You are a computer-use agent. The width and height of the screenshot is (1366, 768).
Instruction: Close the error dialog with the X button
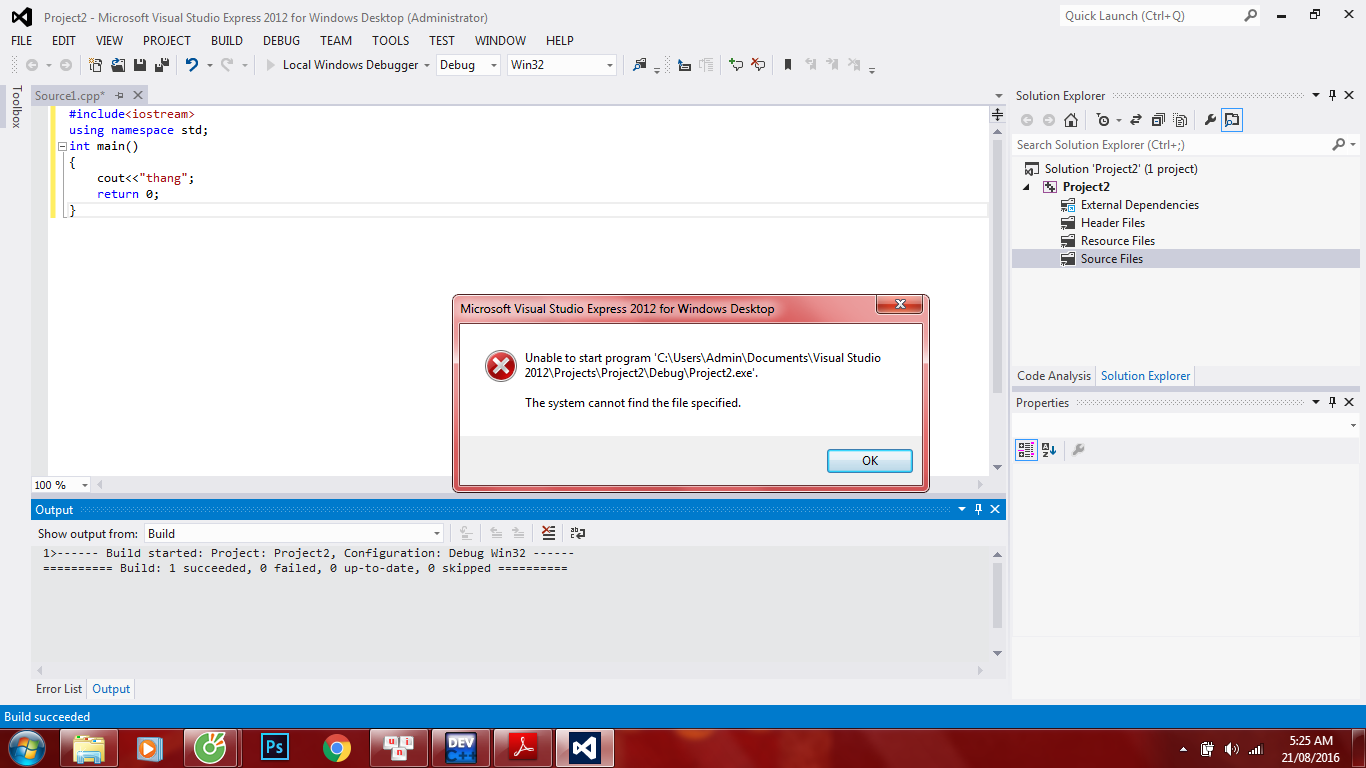tap(900, 304)
